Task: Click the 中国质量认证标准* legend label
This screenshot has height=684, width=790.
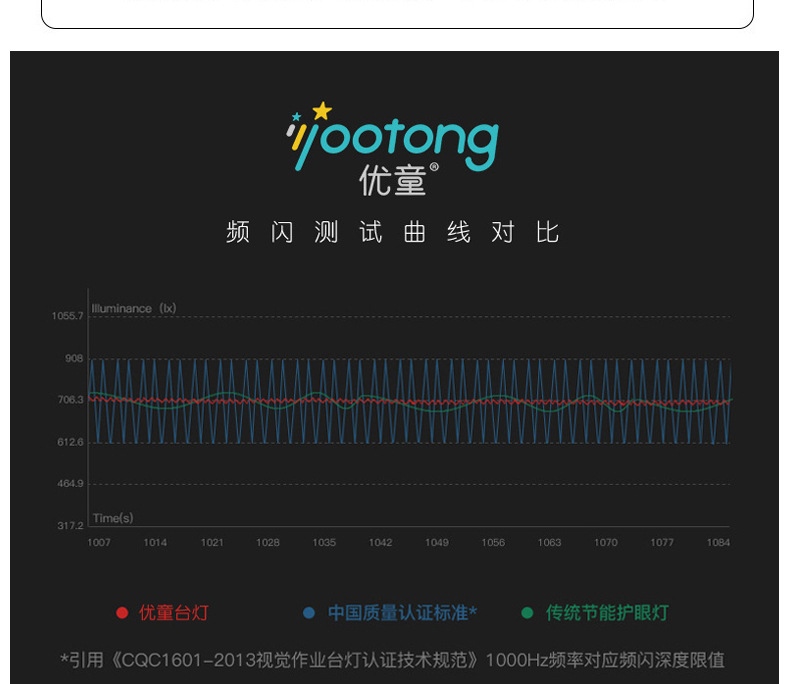Action: point(402,612)
